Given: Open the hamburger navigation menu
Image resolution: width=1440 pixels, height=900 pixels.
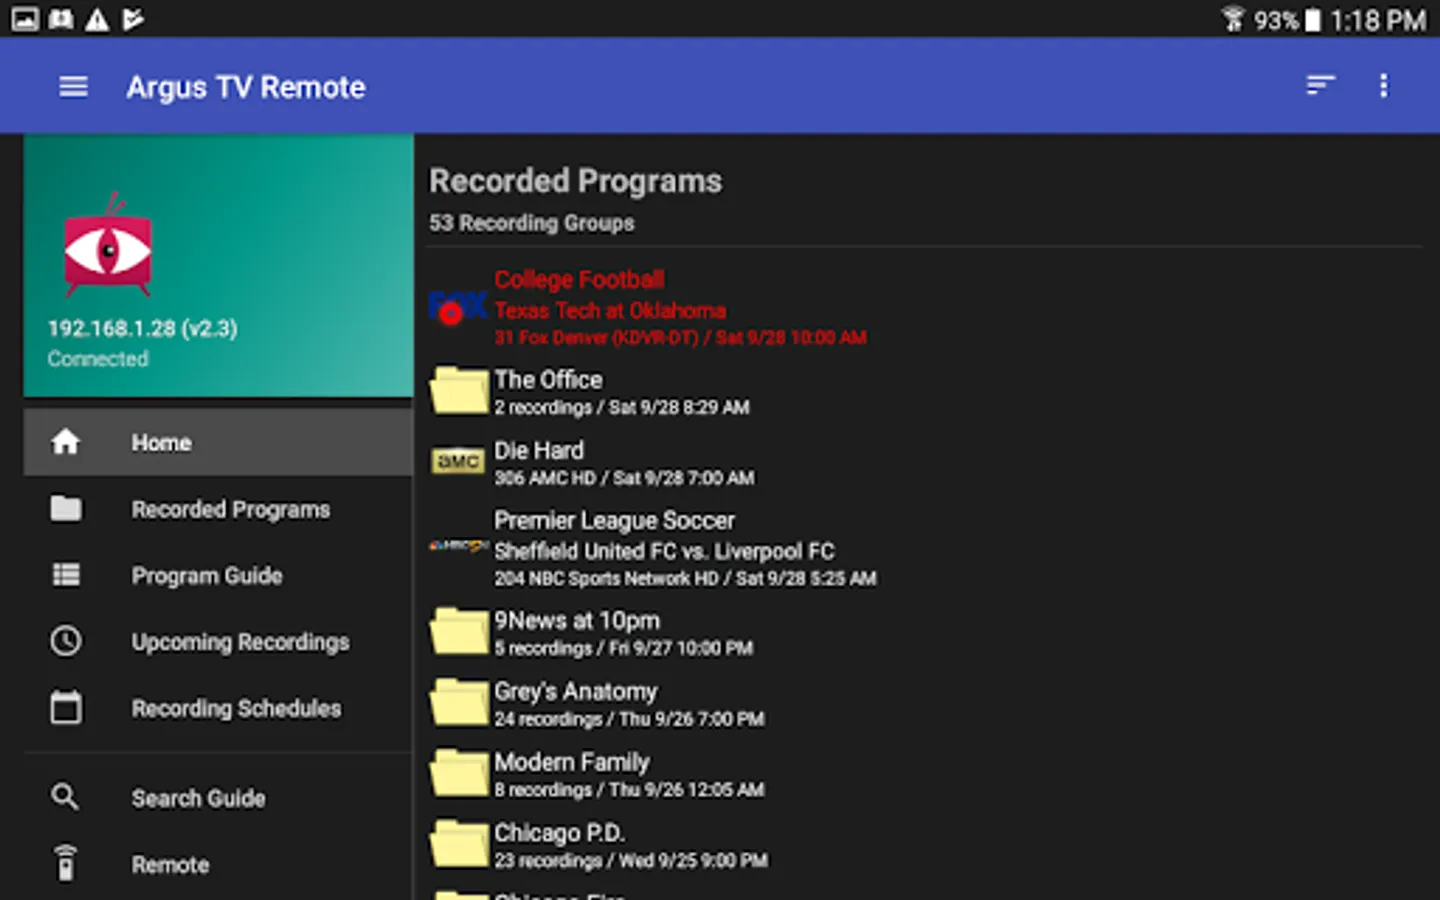Looking at the screenshot, I should [x=73, y=87].
